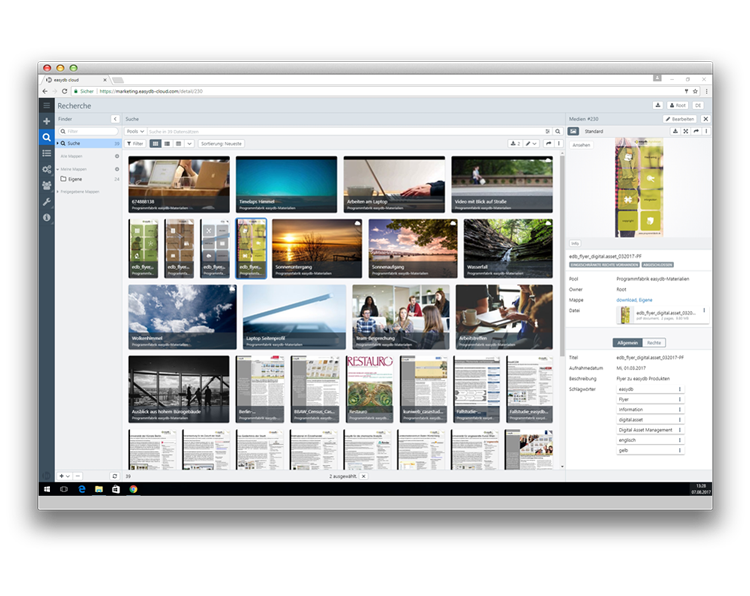Open the file options menu in Datei row
Viewport: 750px width, 596px height.
[x=704, y=310]
